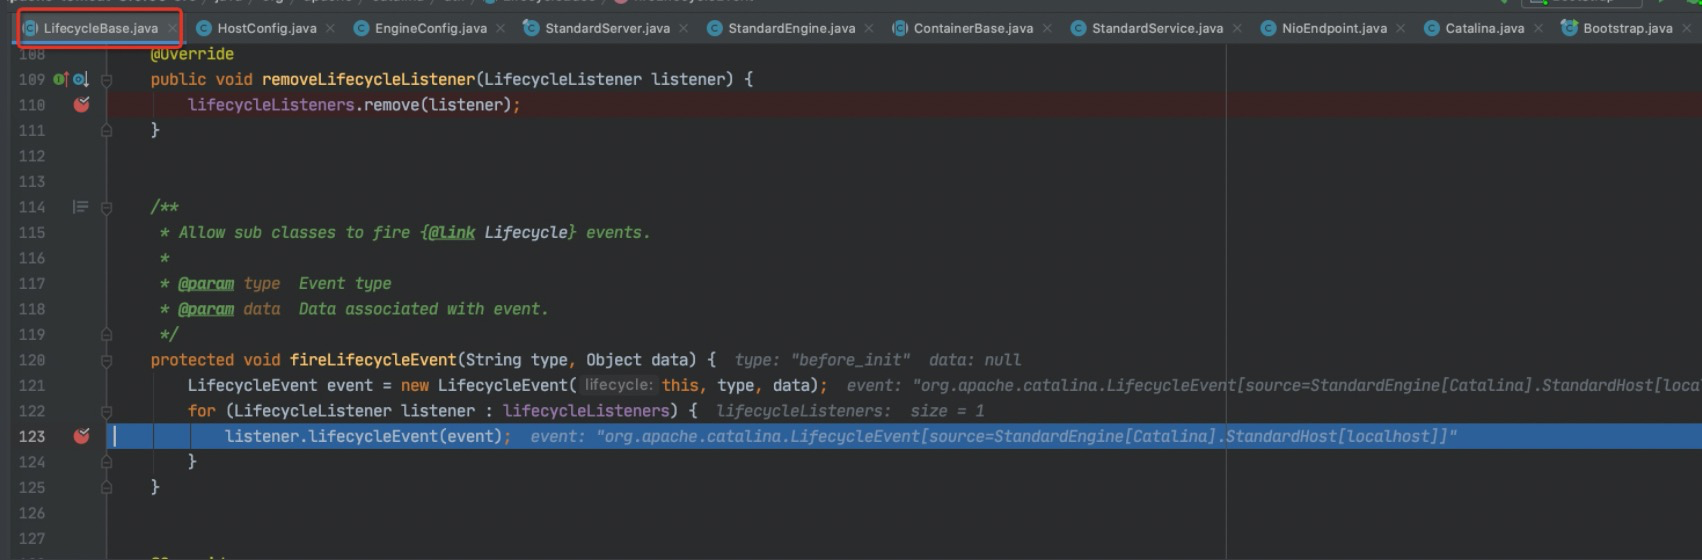The width and height of the screenshot is (1702, 560).
Task: Click the class icon on the StandardServer.java tab
Action: pyautogui.click(x=531, y=28)
